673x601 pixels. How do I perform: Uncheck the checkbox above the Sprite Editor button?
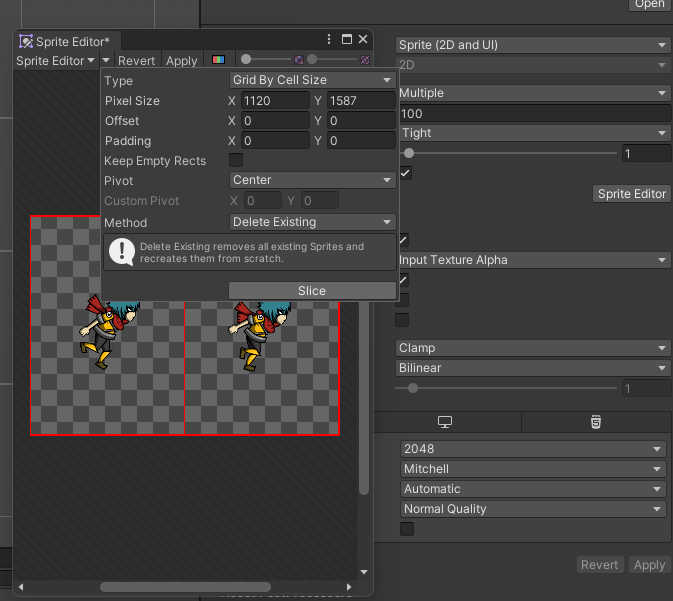pyautogui.click(x=405, y=173)
